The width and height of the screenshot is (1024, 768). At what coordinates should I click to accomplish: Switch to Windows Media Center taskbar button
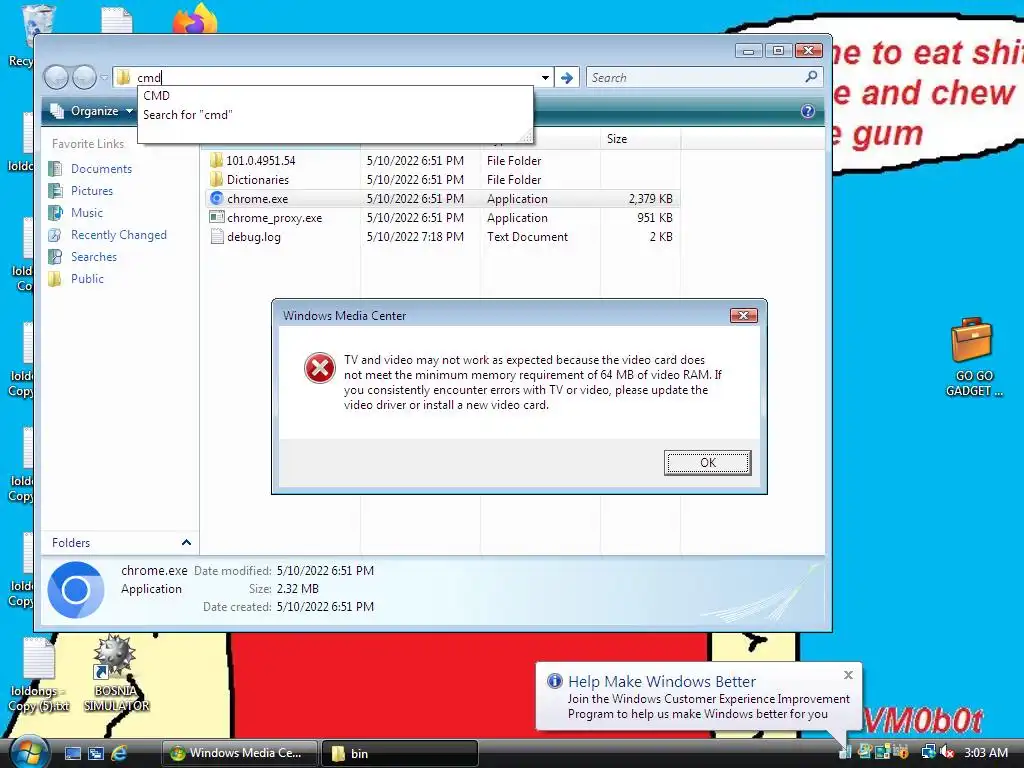[x=239, y=753]
